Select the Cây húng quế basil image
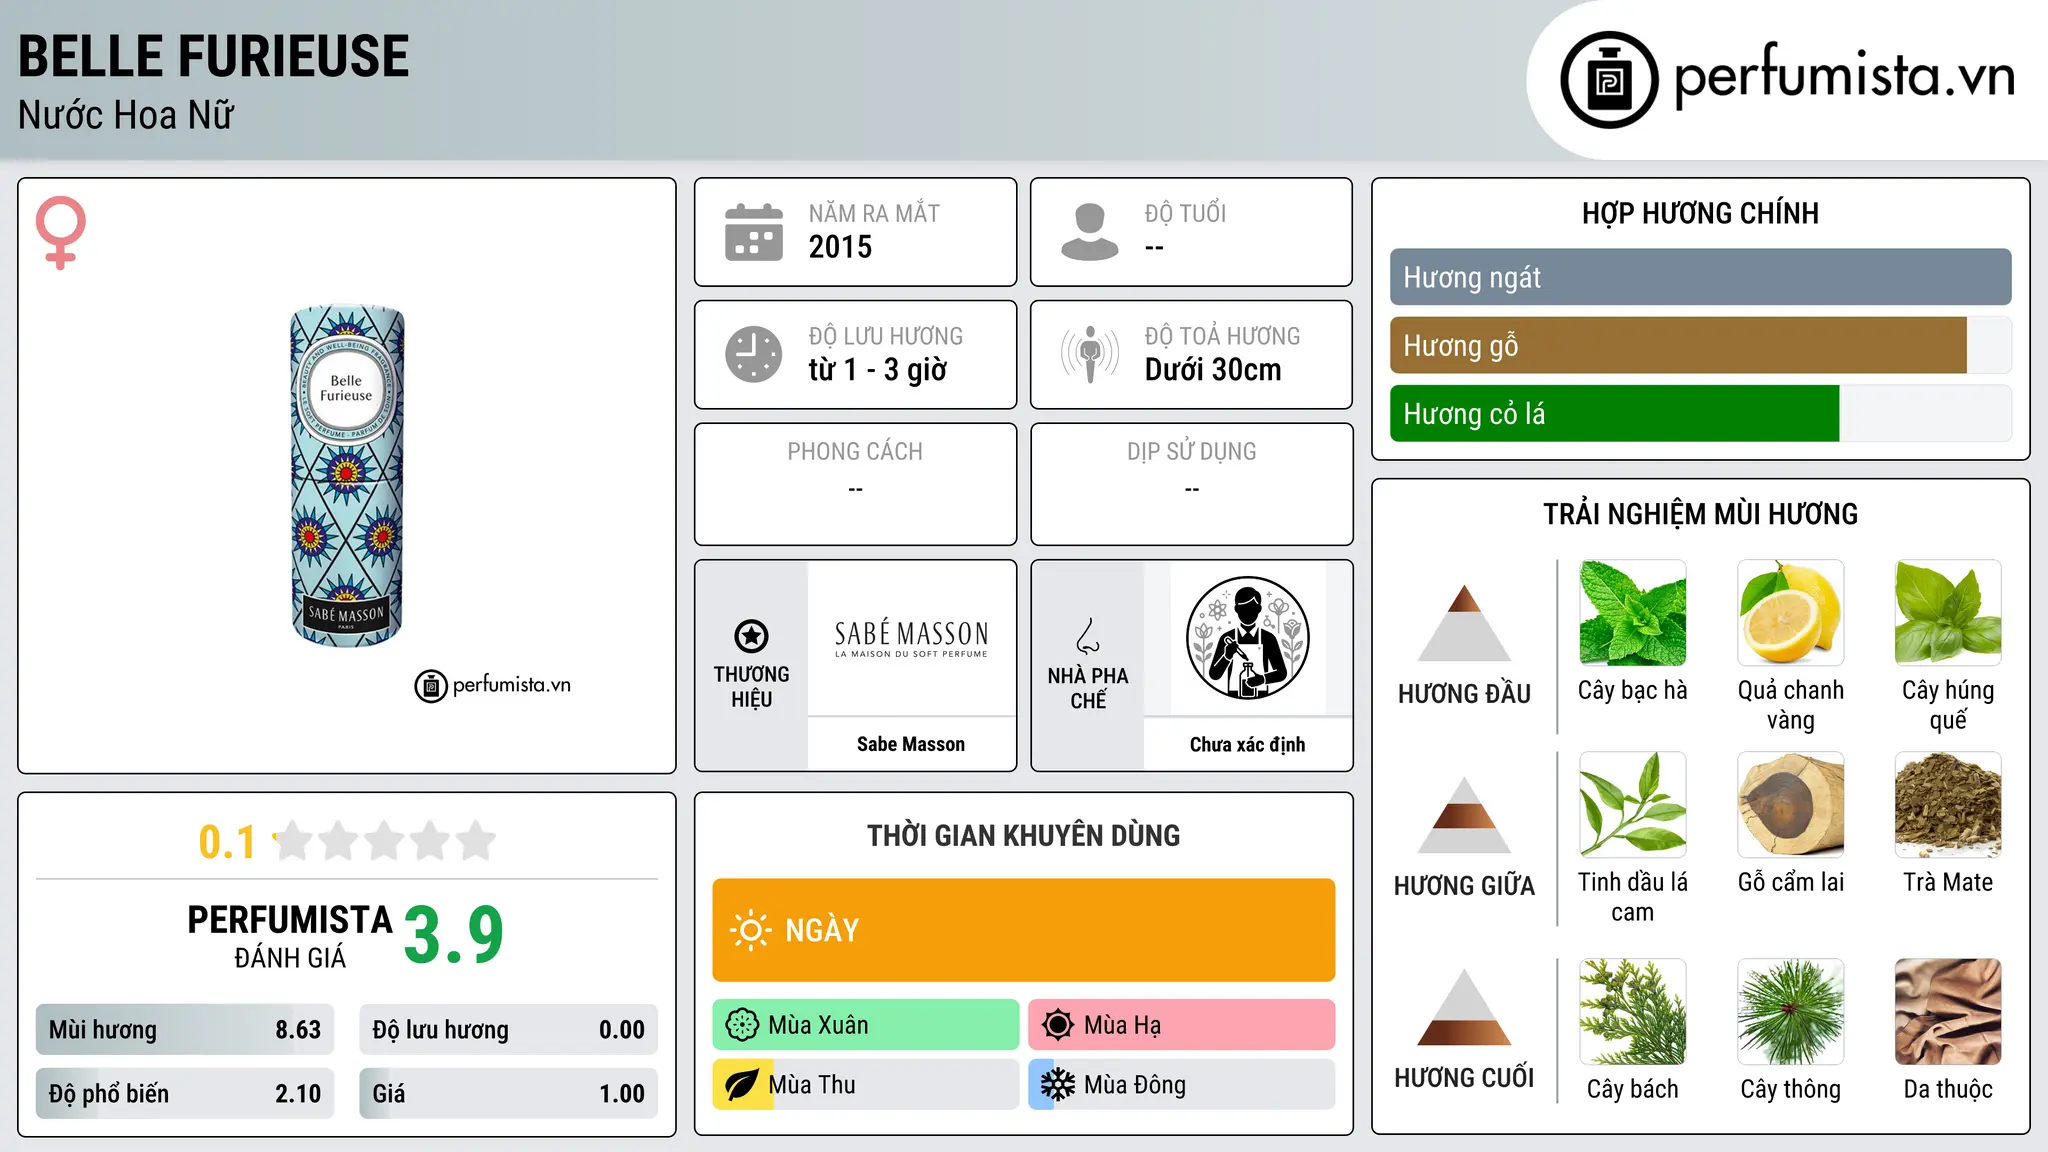 (1948, 613)
